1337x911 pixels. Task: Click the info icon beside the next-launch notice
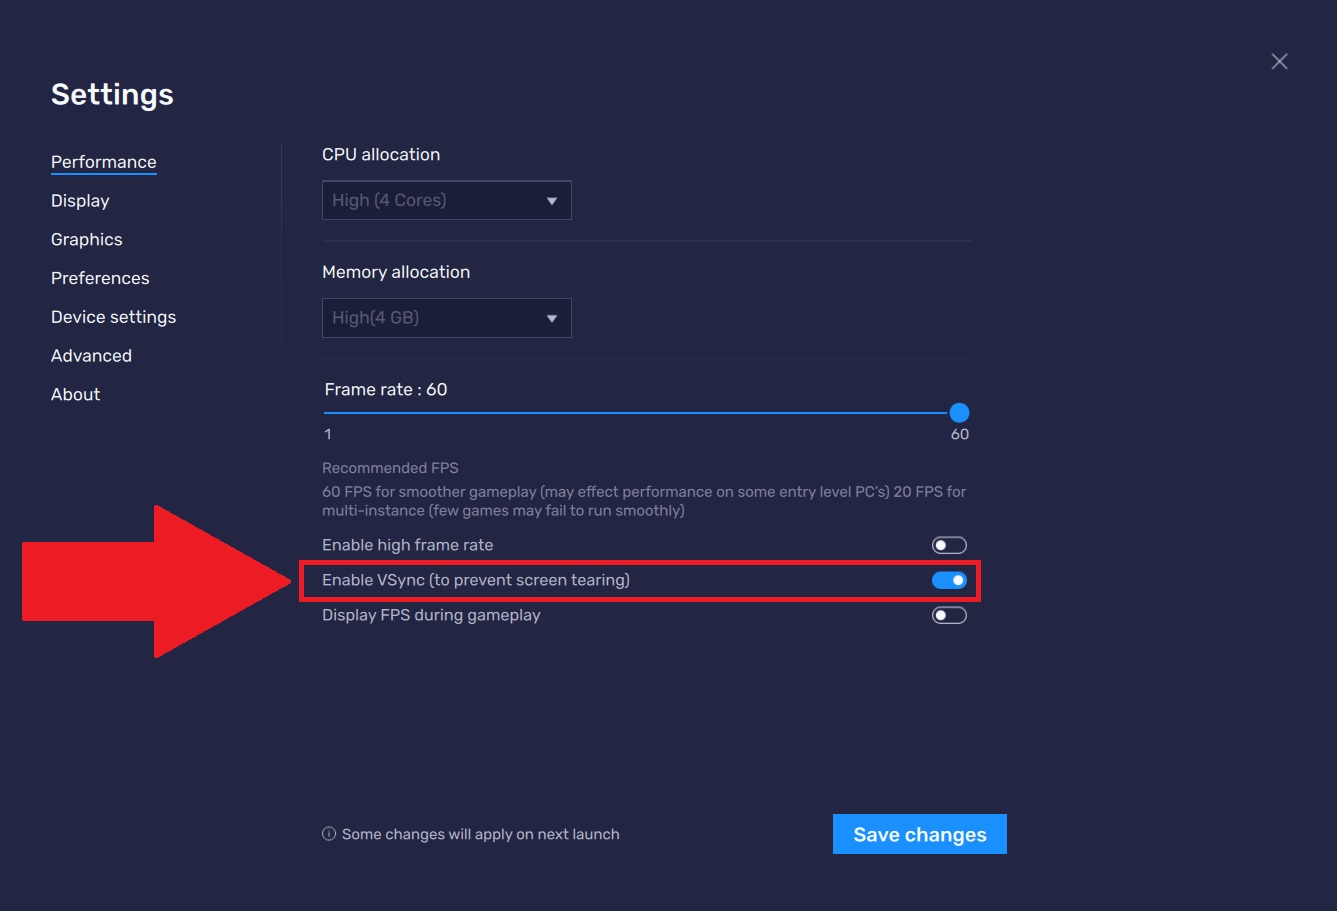click(329, 834)
